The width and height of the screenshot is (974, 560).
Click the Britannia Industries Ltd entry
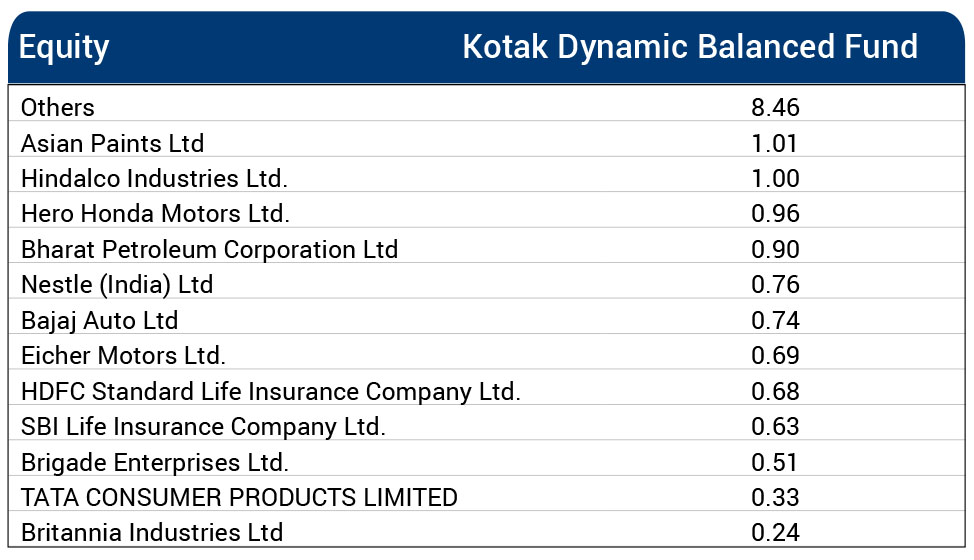pyautogui.click(x=152, y=532)
